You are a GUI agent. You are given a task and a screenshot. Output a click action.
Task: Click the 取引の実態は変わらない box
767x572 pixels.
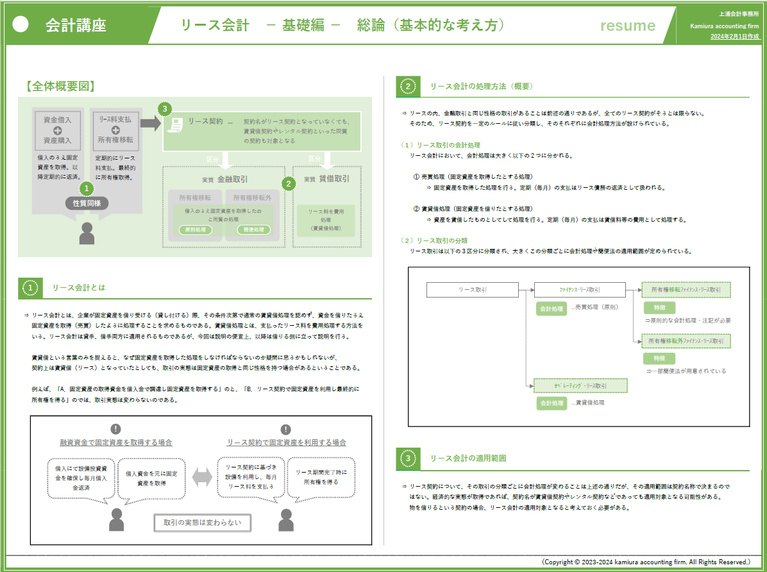202,523
